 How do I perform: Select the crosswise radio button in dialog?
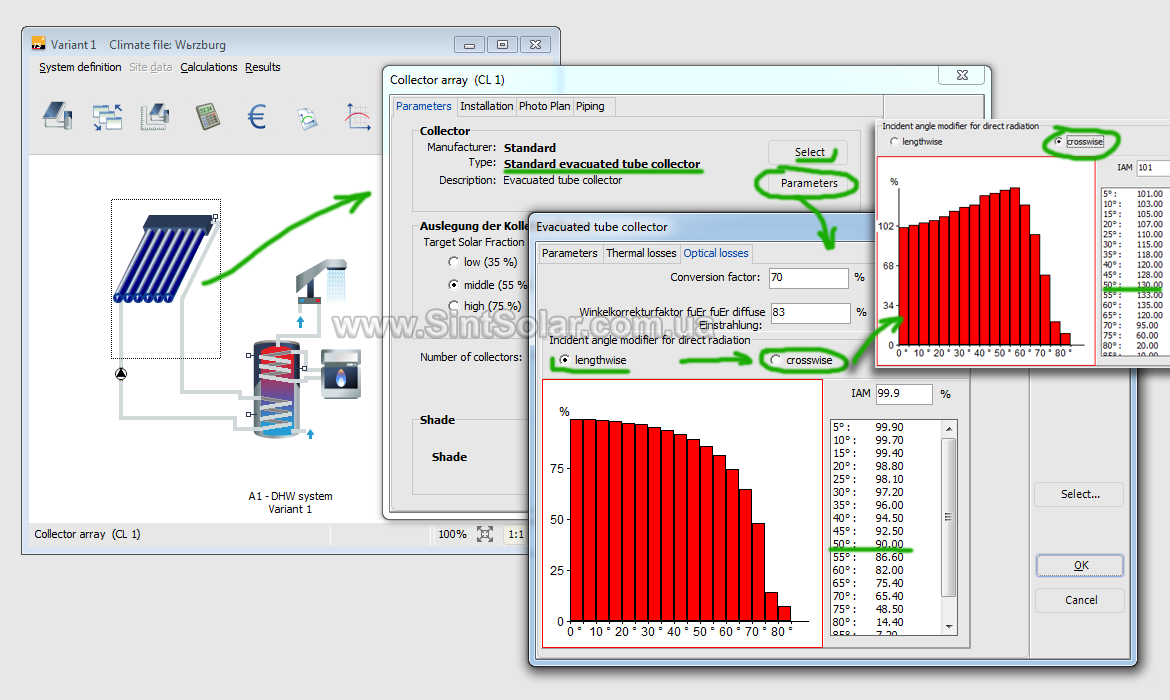tap(776, 359)
